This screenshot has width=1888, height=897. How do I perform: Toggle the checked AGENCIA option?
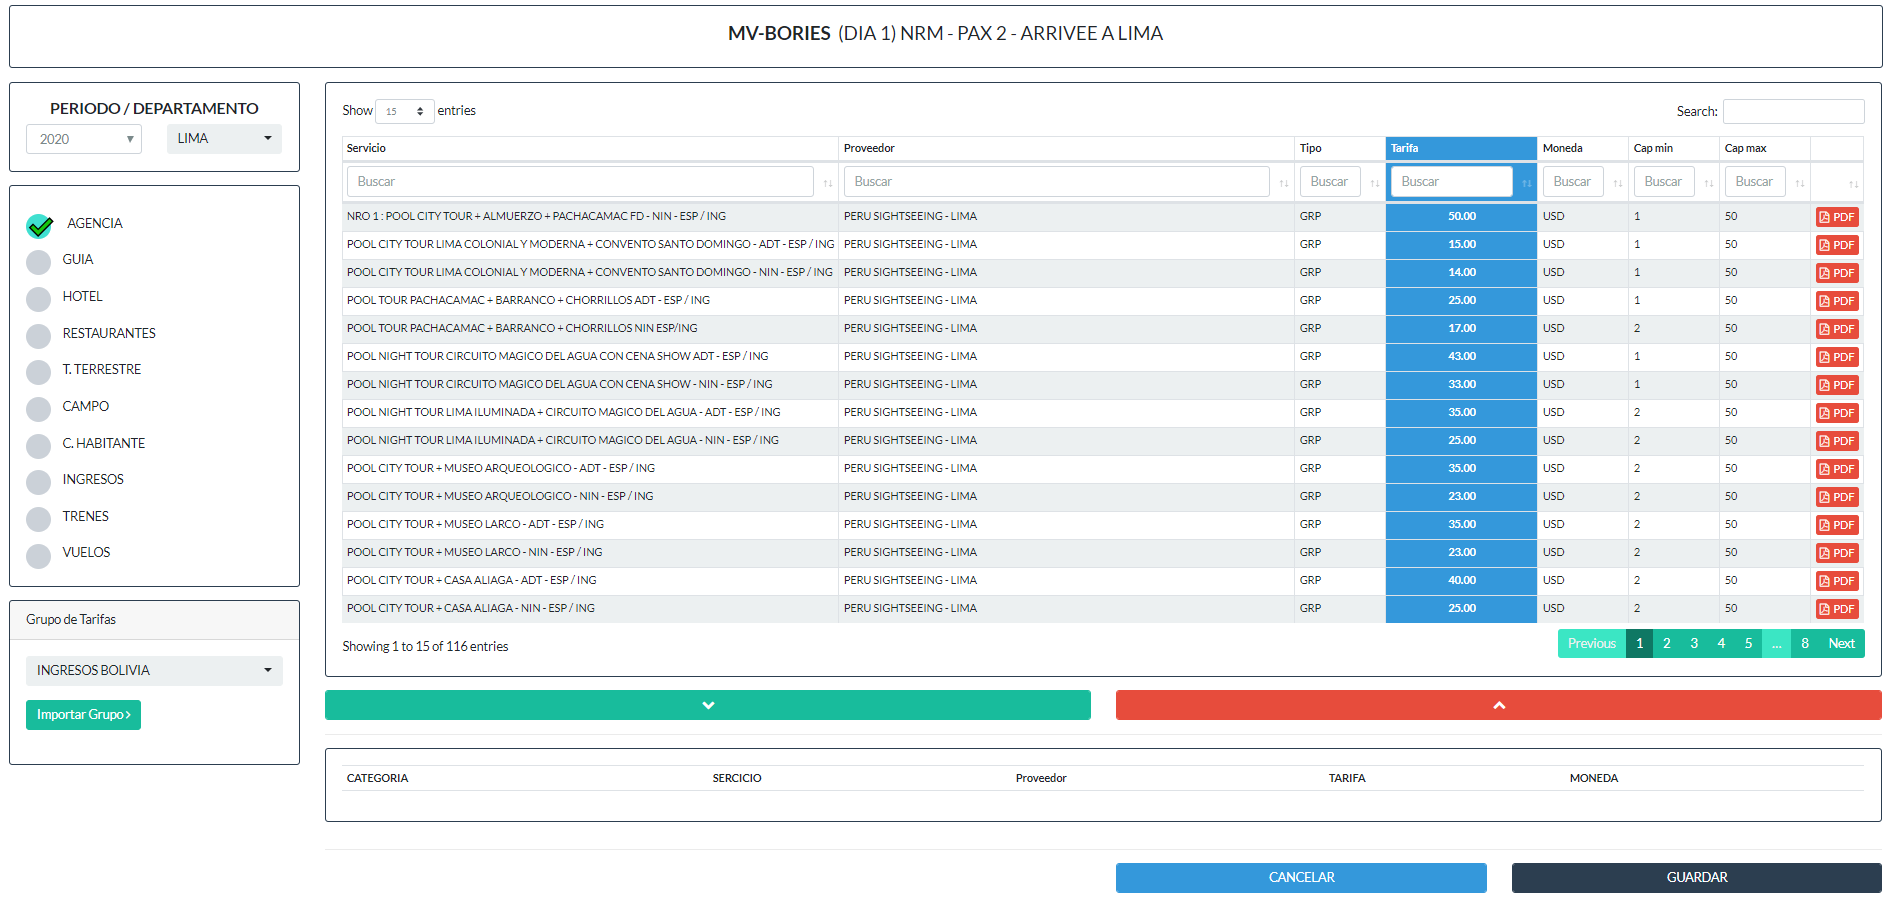point(40,226)
